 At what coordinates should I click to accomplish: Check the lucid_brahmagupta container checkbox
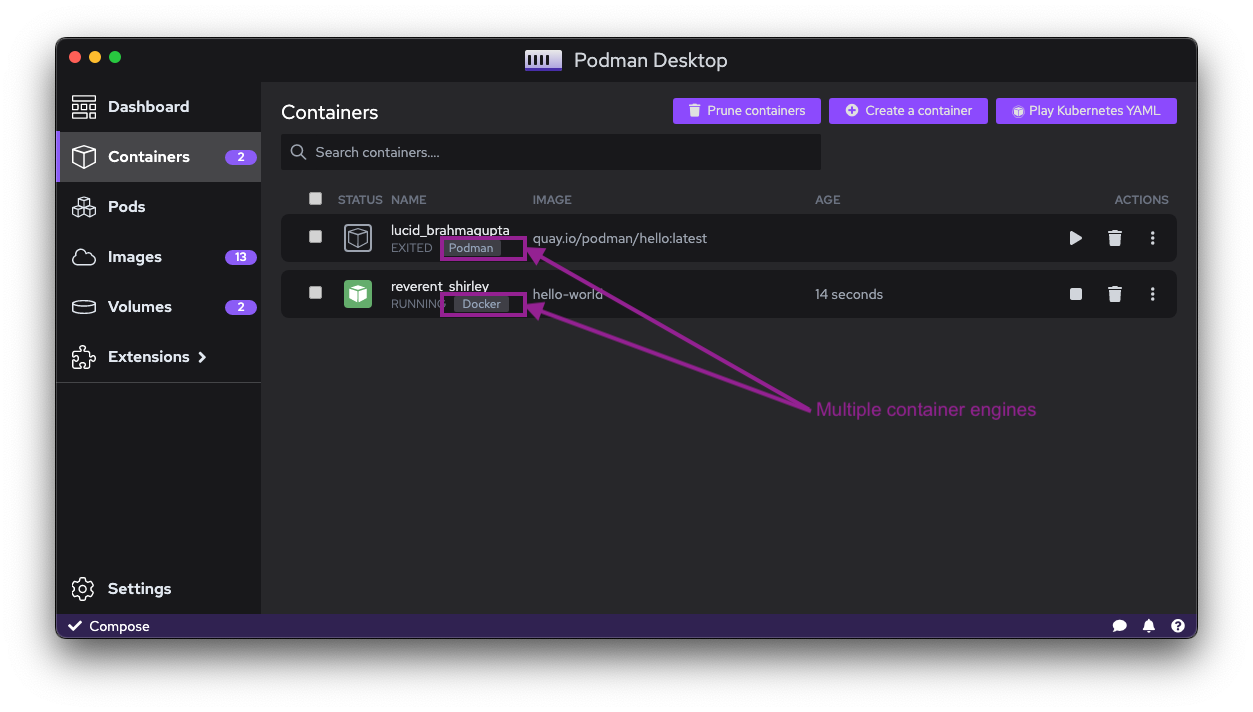point(316,237)
